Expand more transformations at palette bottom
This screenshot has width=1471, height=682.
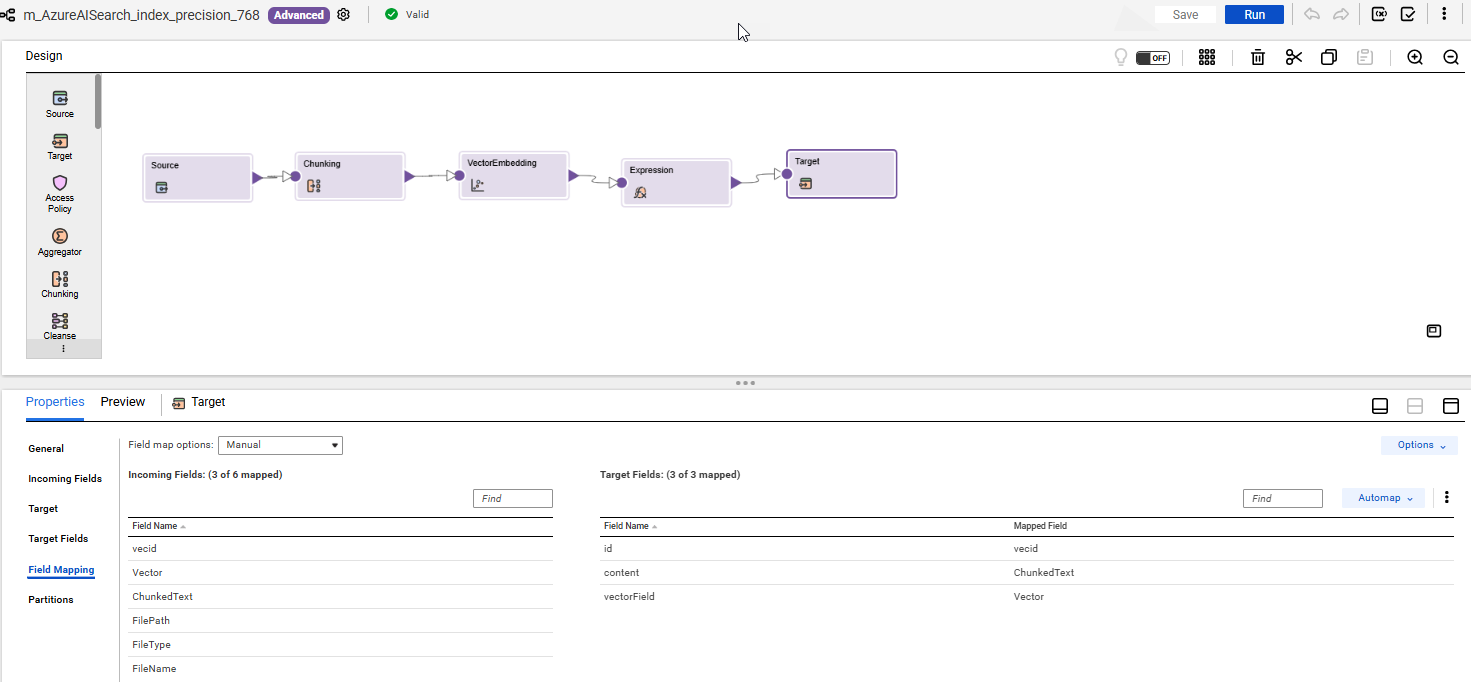tap(64, 349)
